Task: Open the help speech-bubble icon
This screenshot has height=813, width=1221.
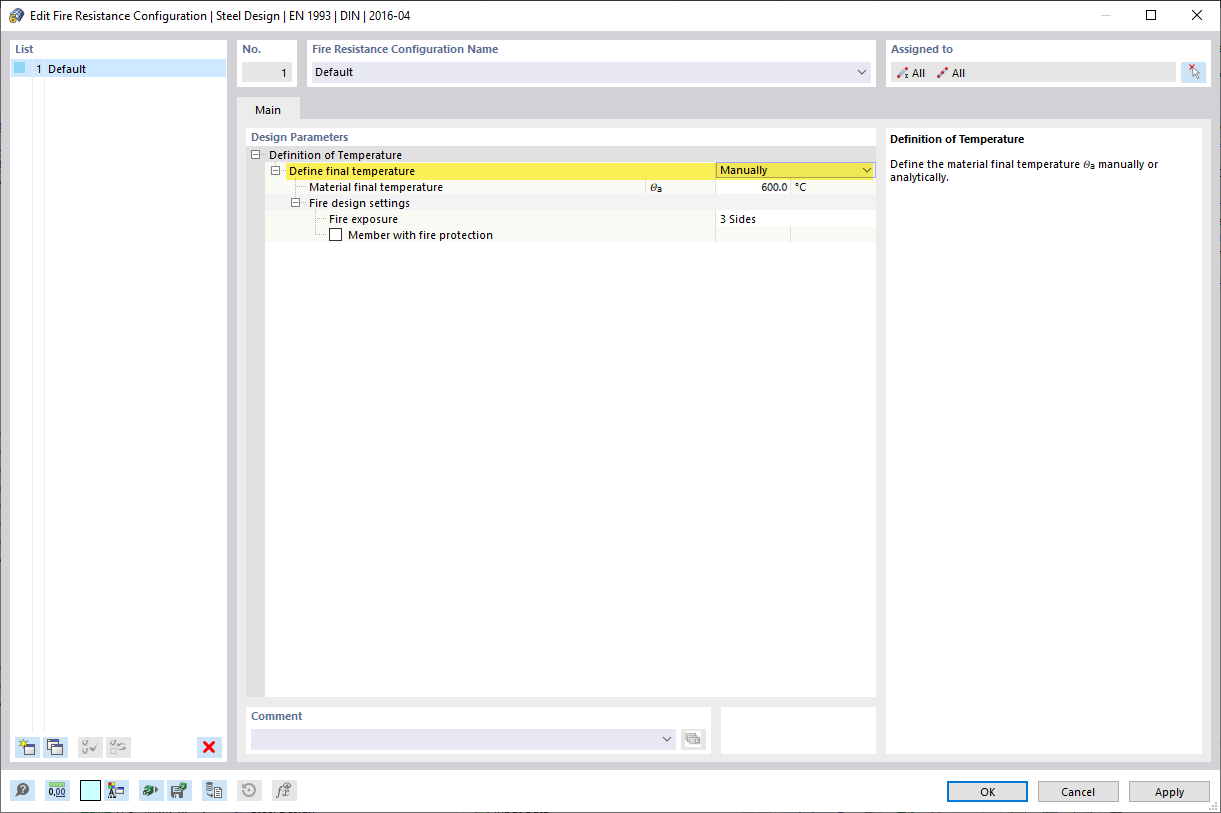Action: [22, 790]
